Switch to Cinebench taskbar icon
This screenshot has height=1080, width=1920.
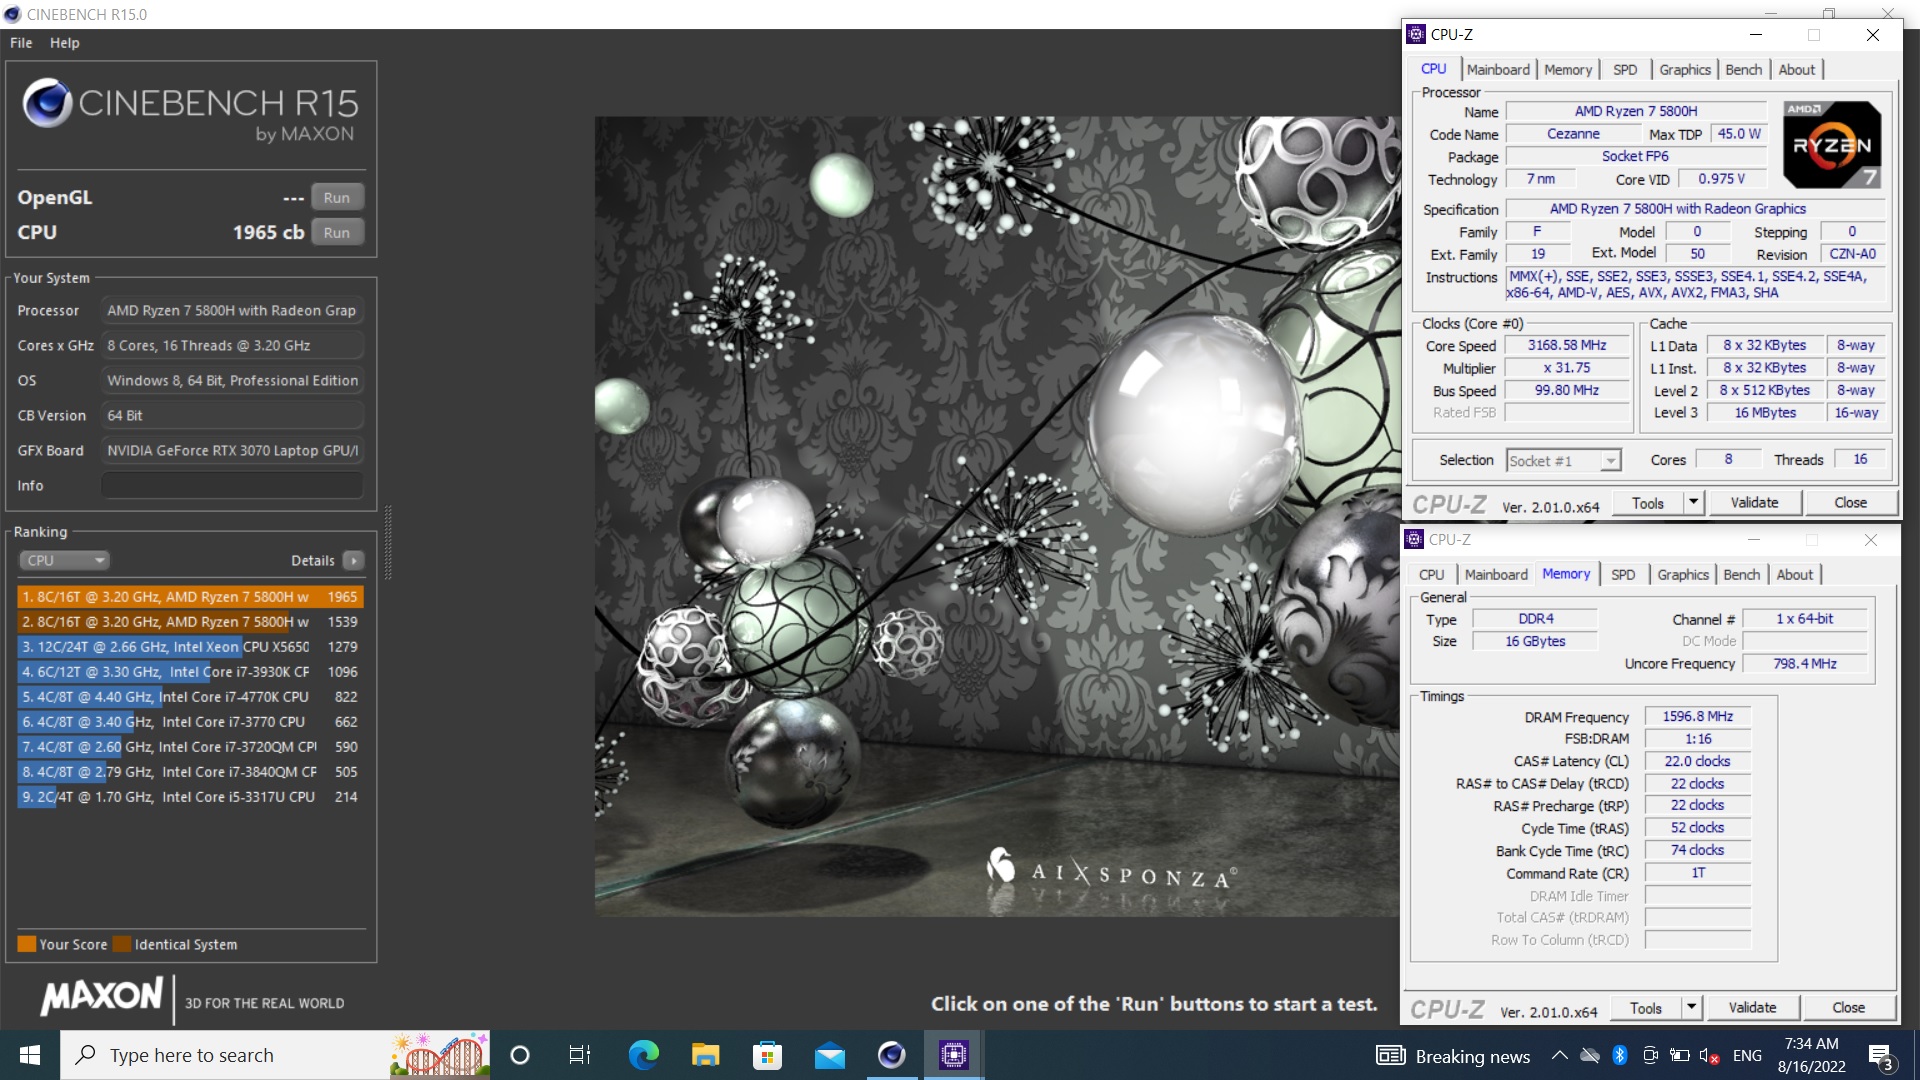pos(891,1055)
